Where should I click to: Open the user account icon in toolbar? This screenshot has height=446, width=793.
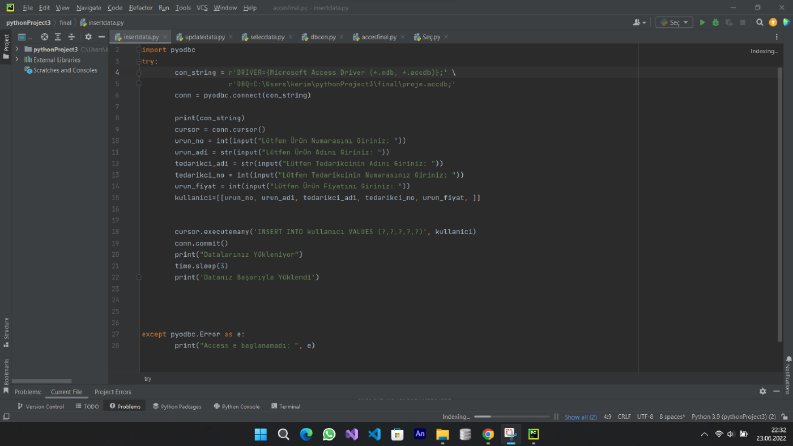(x=639, y=22)
